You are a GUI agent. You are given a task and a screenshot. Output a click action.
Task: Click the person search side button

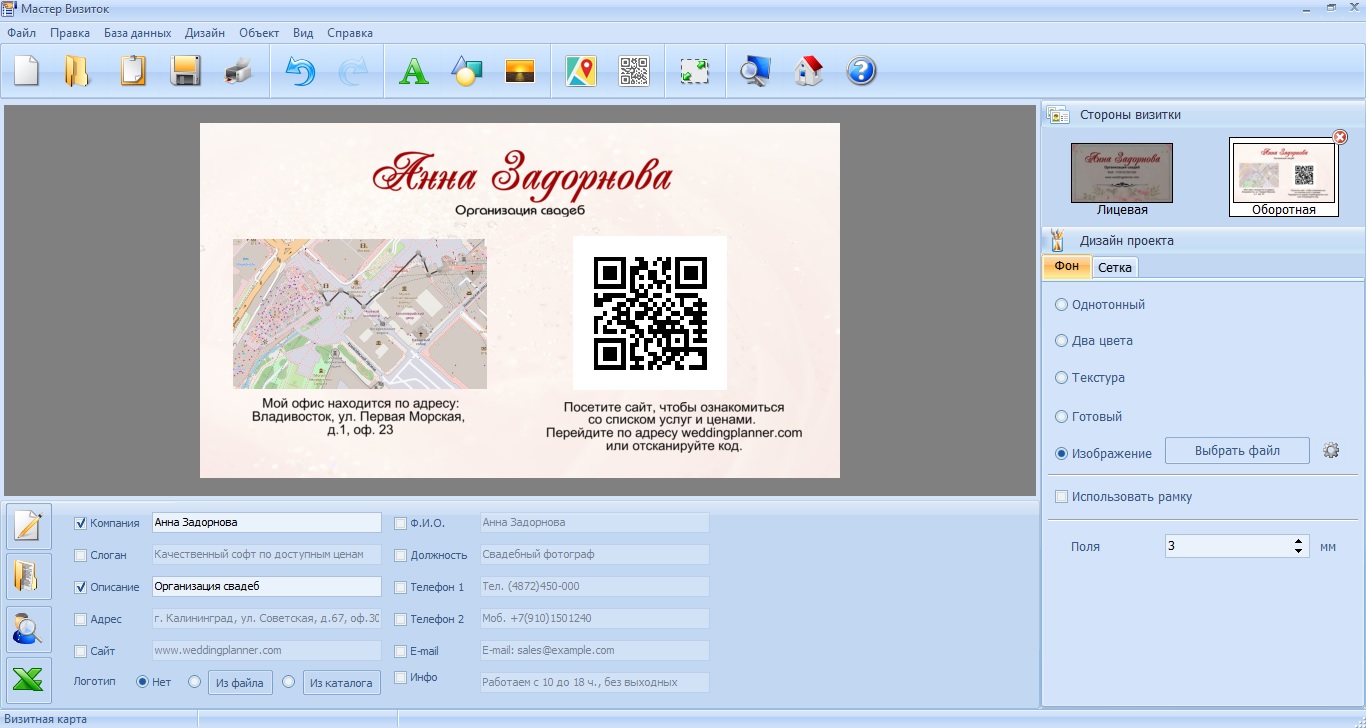[x=29, y=629]
